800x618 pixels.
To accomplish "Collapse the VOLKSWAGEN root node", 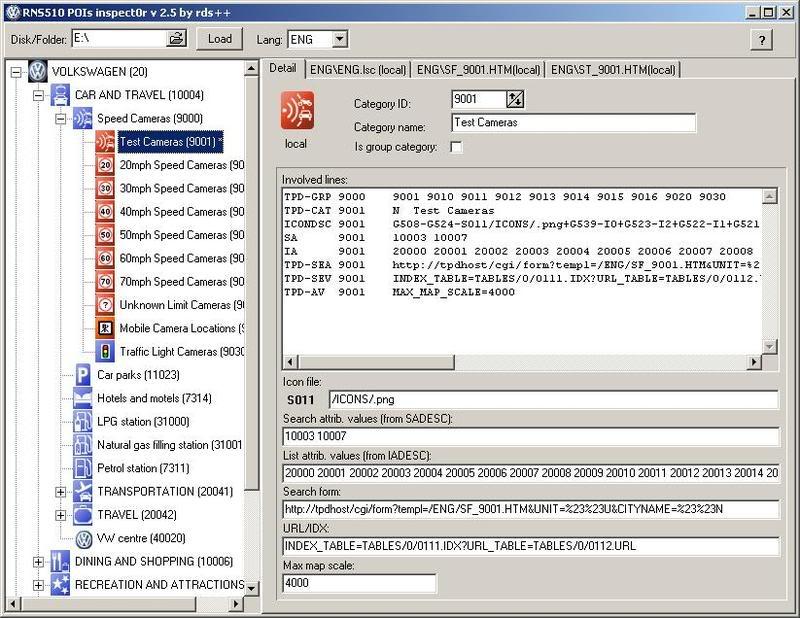I will click(x=16, y=72).
